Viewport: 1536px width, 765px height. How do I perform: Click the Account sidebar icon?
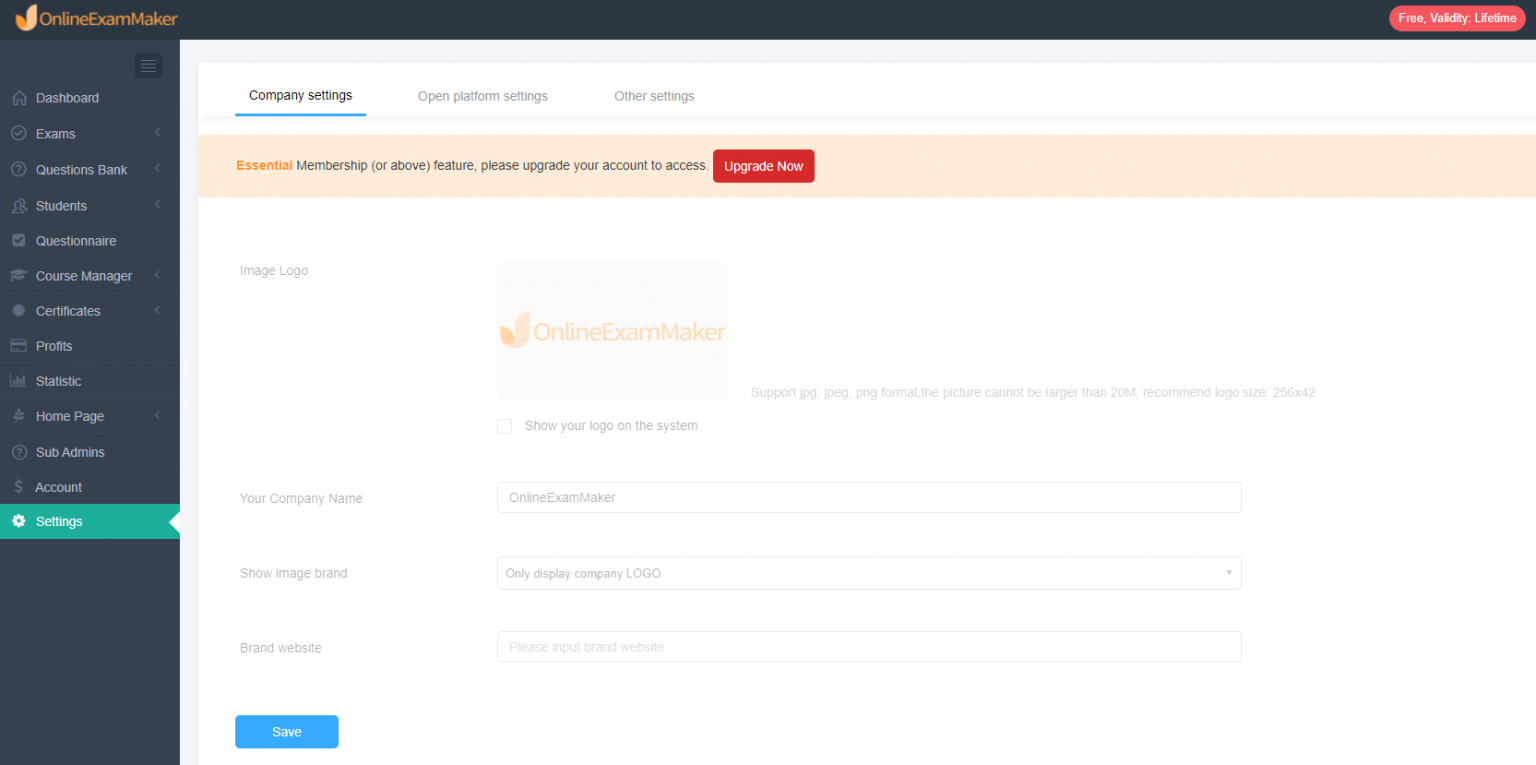(18, 486)
